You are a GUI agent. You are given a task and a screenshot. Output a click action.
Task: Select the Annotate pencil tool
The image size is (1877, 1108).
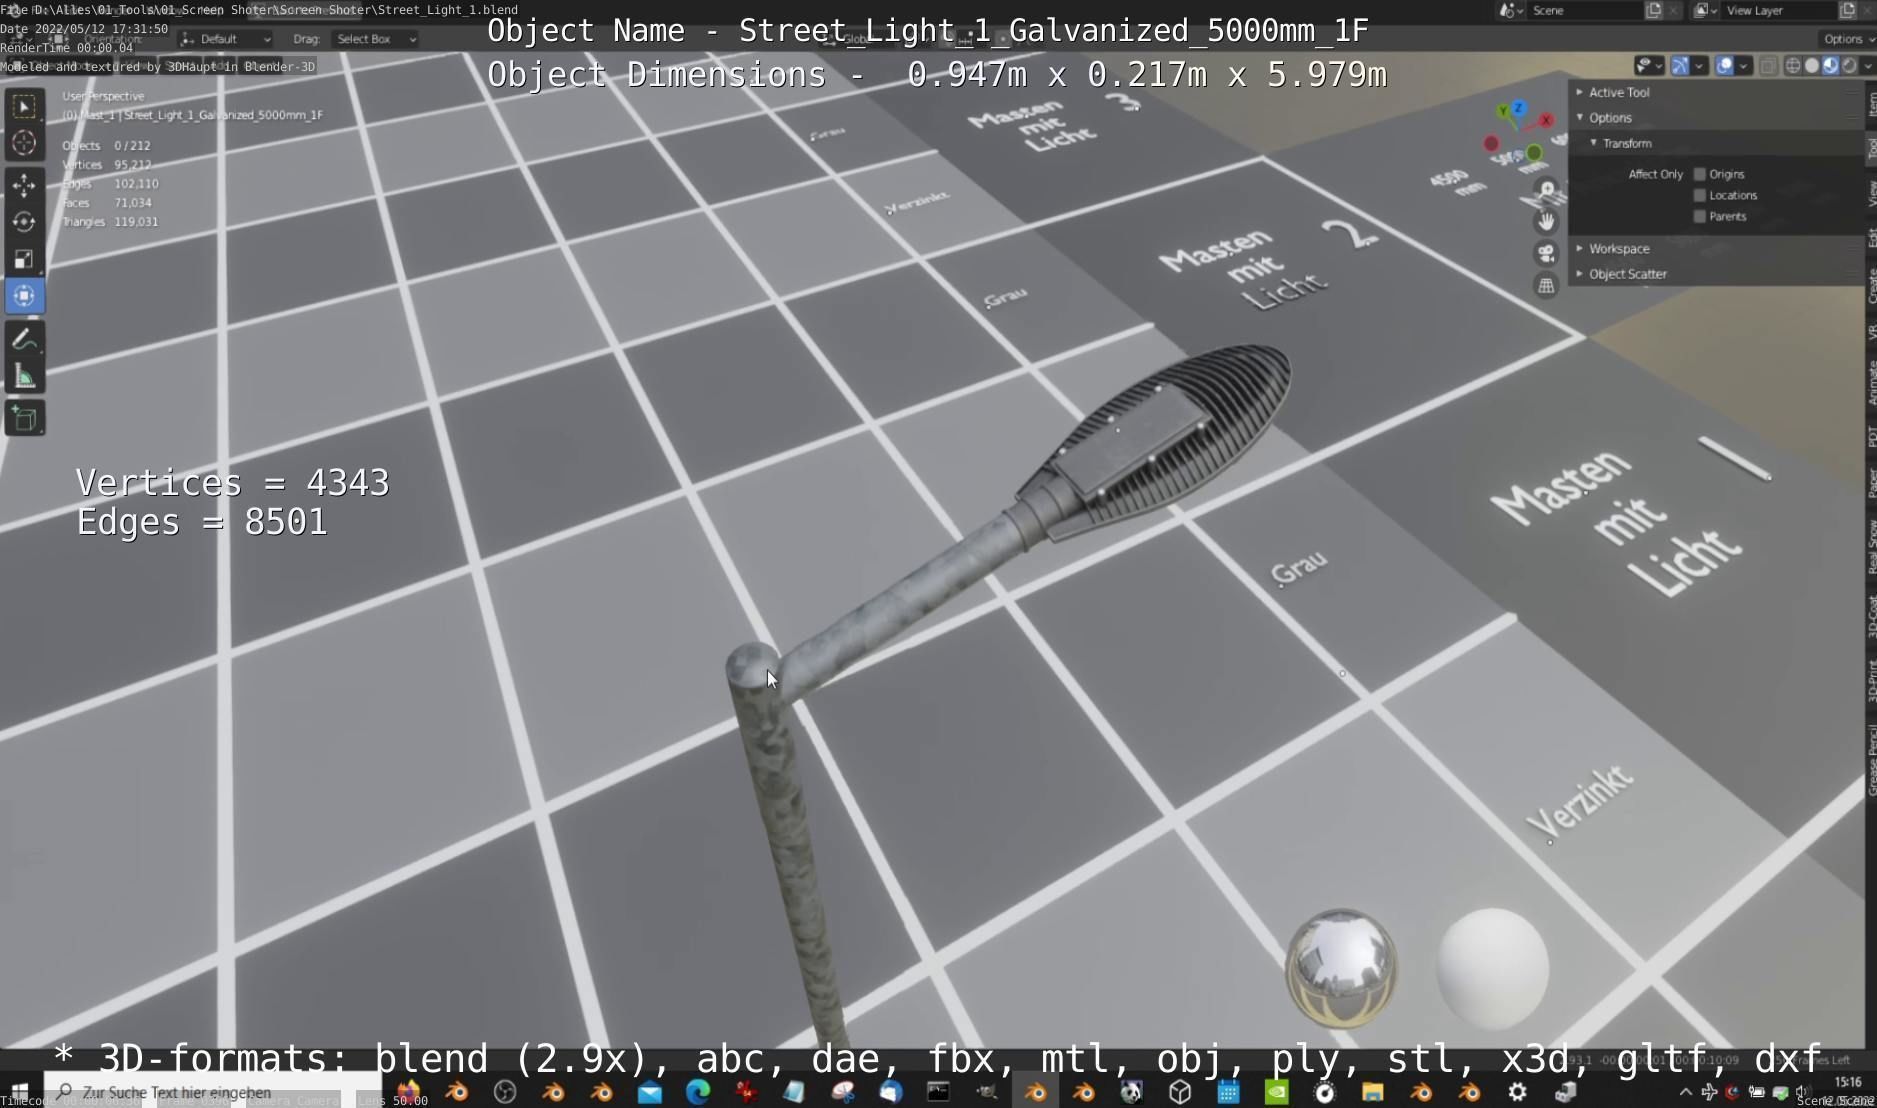coord(24,340)
